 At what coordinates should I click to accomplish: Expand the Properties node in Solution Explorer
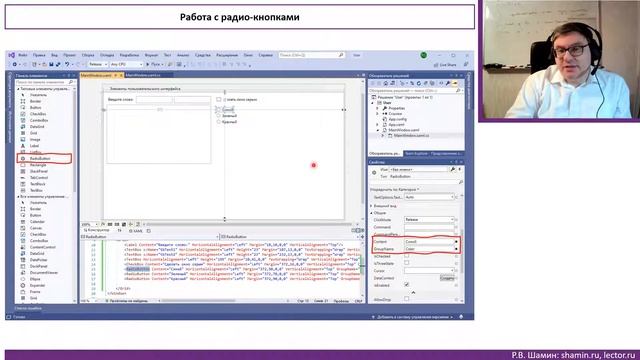click(x=378, y=109)
